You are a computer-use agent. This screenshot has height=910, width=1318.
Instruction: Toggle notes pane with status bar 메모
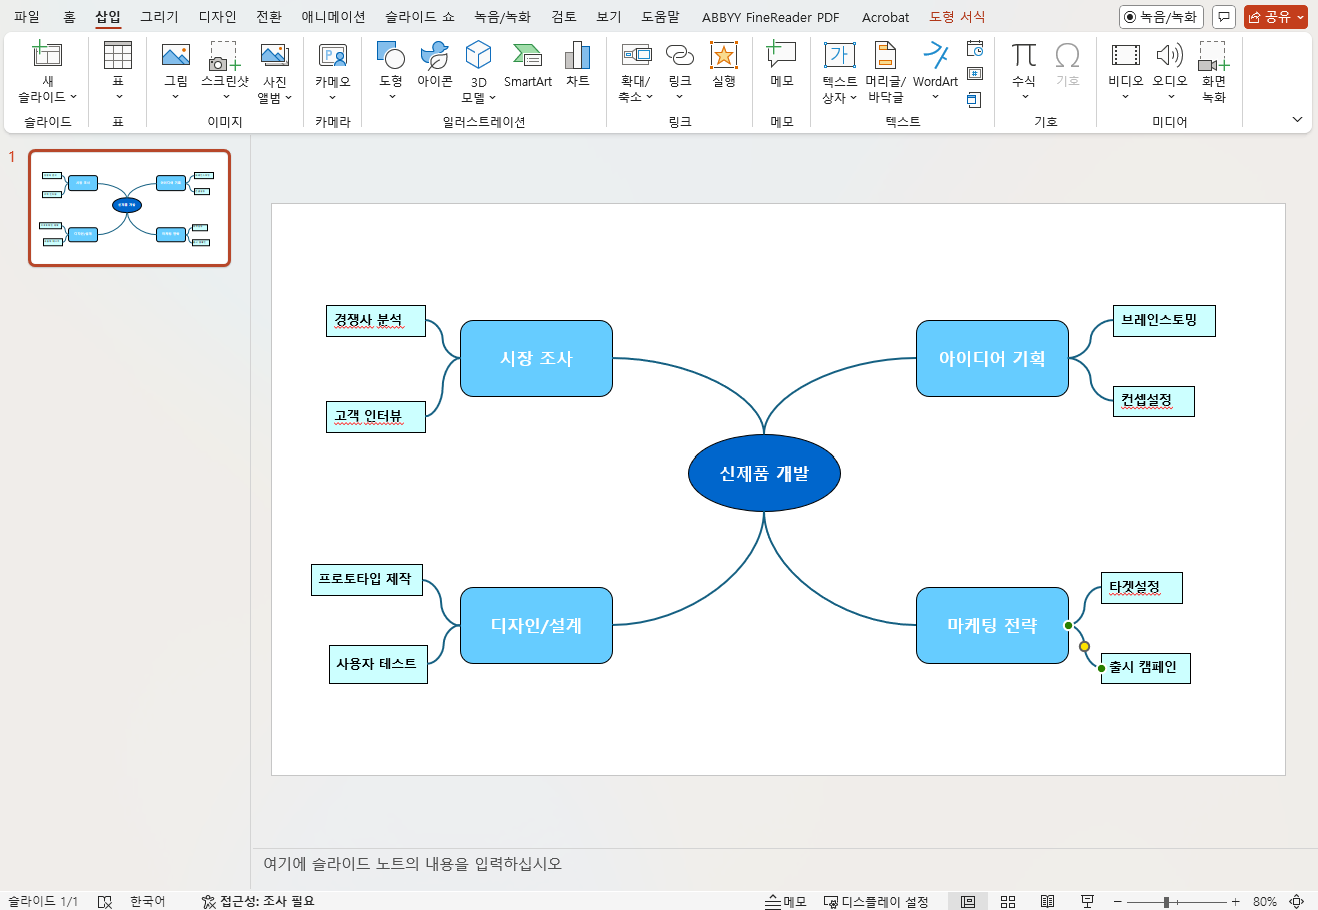pyautogui.click(x=786, y=901)
